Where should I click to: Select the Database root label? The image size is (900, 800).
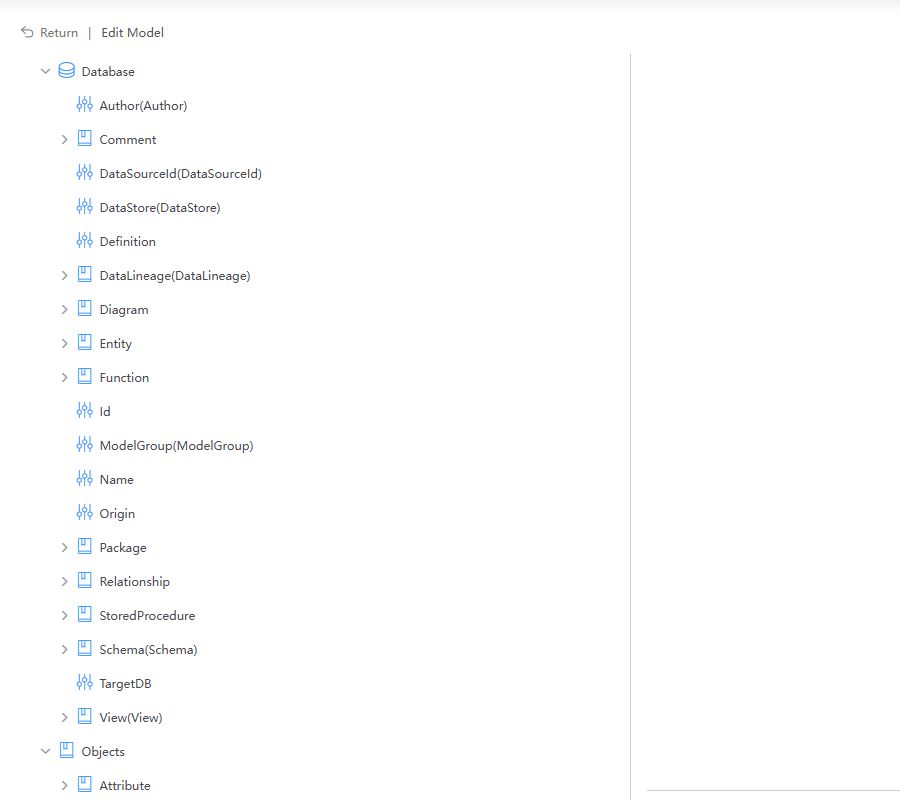[x=108, y=72]
